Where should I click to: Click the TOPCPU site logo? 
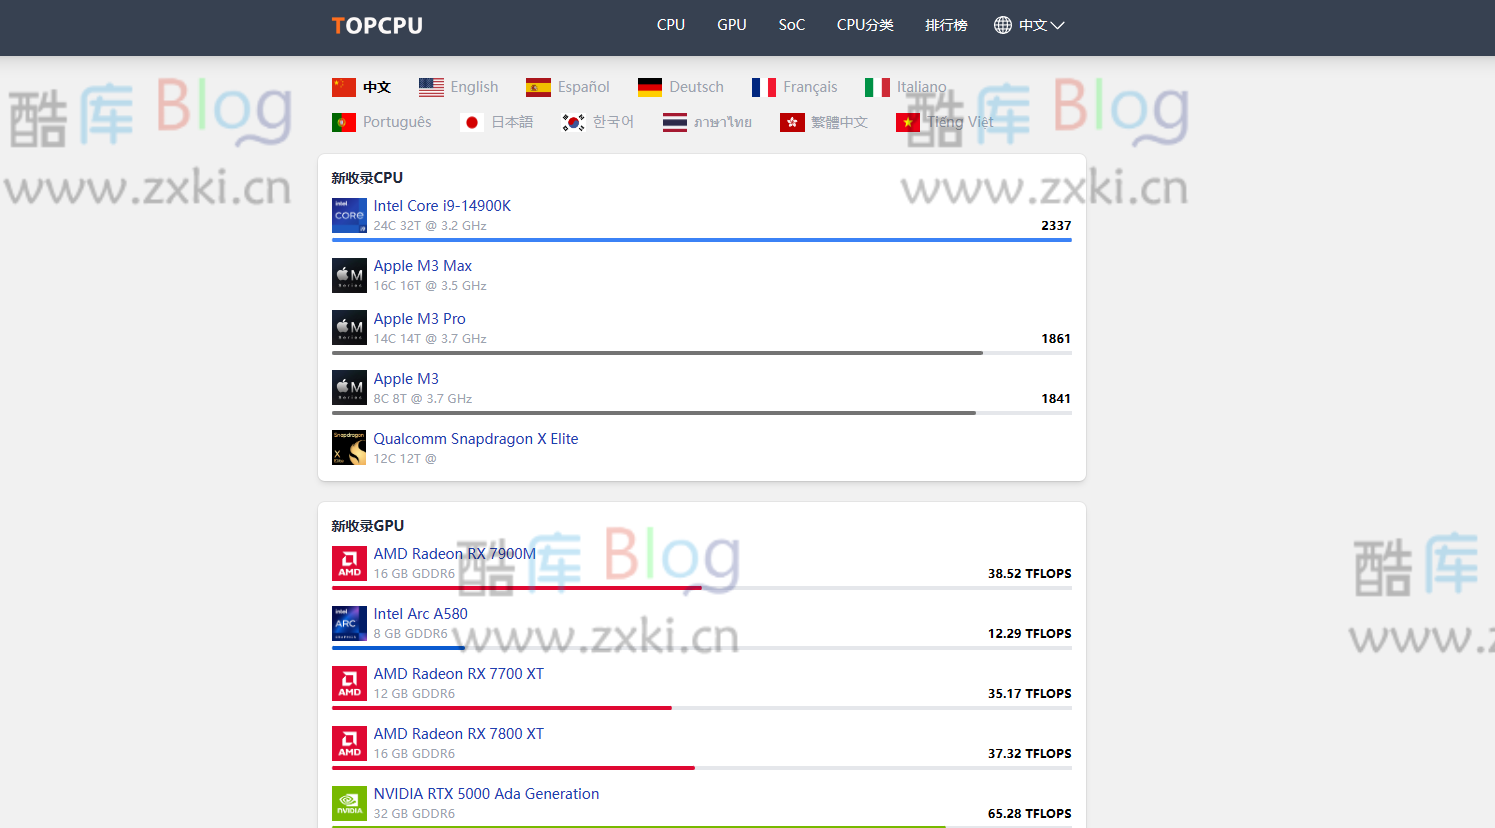[377, 26]
